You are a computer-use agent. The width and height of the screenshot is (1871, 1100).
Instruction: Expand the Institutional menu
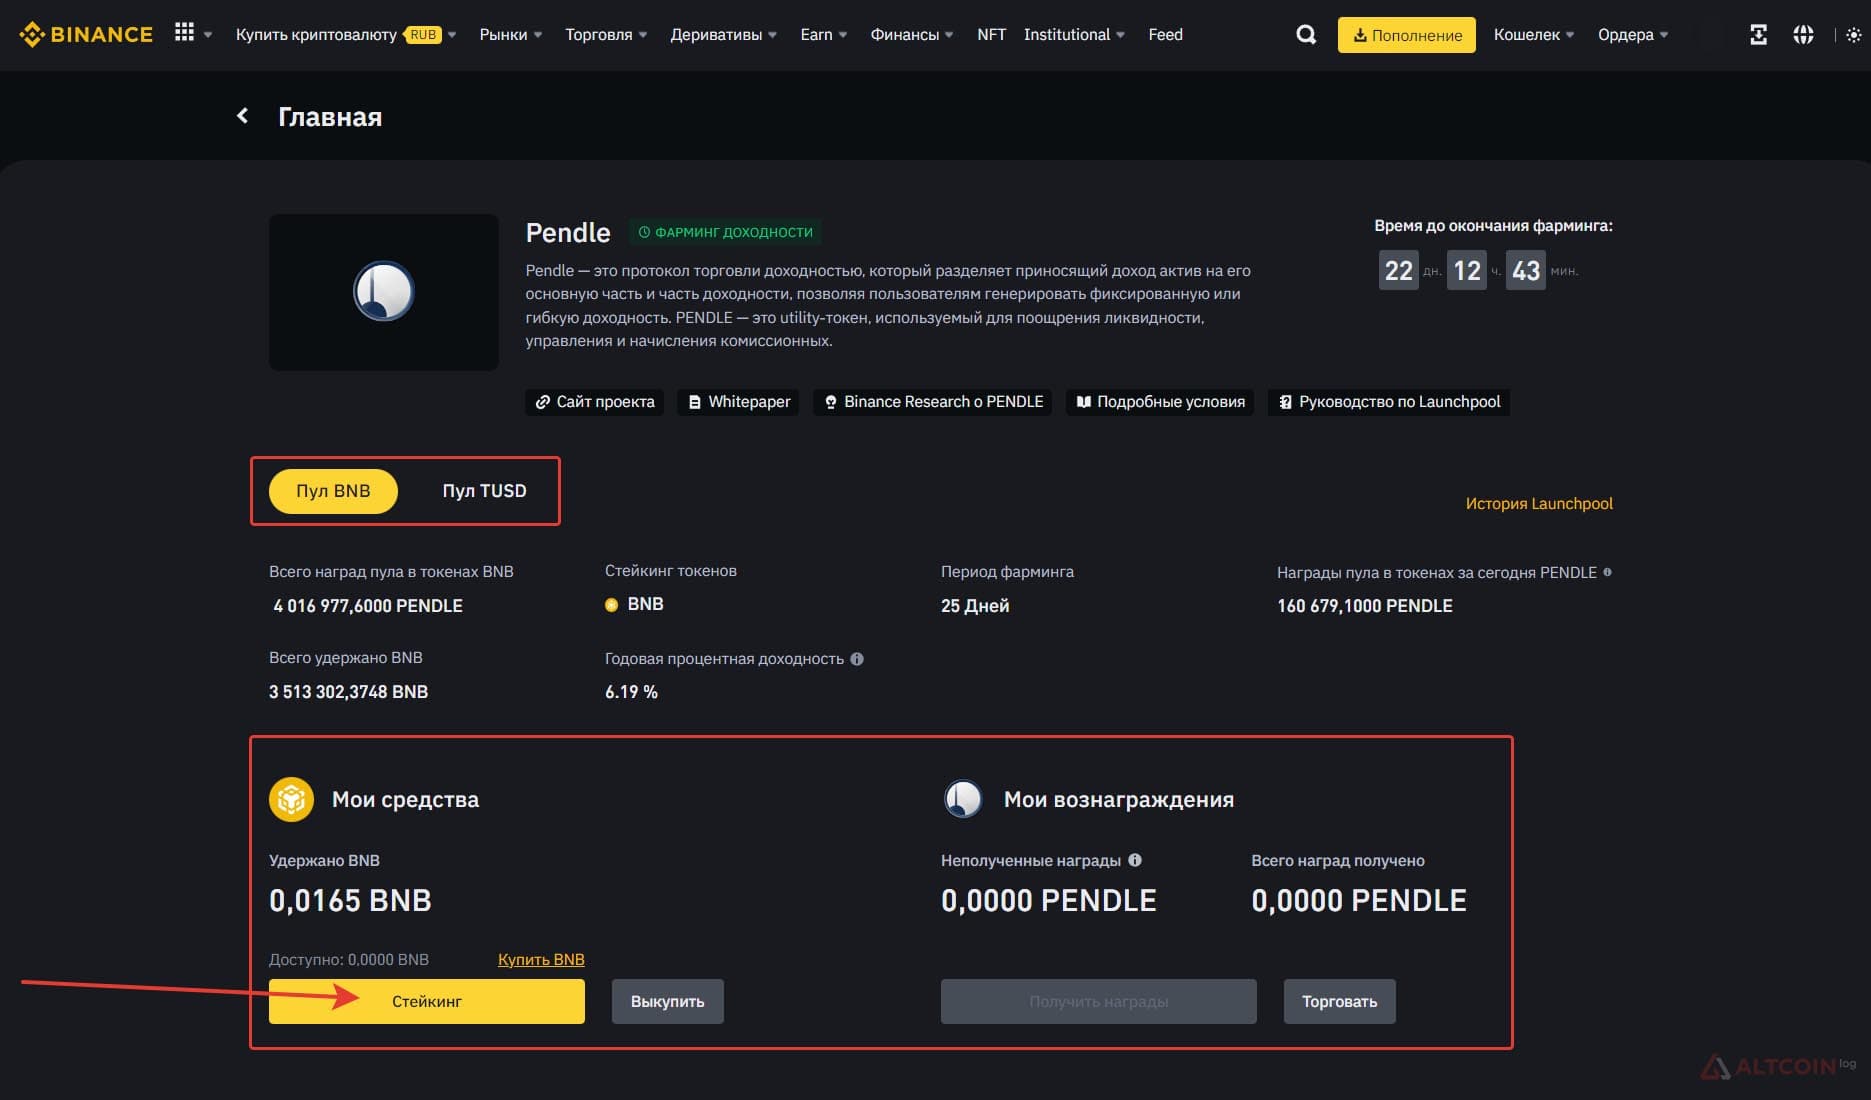(1074, 35)
